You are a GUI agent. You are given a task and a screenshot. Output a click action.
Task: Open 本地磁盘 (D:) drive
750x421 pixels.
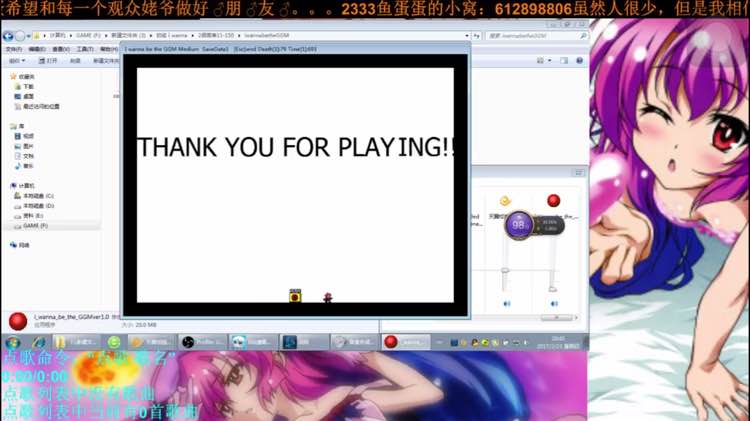point(34,206)
